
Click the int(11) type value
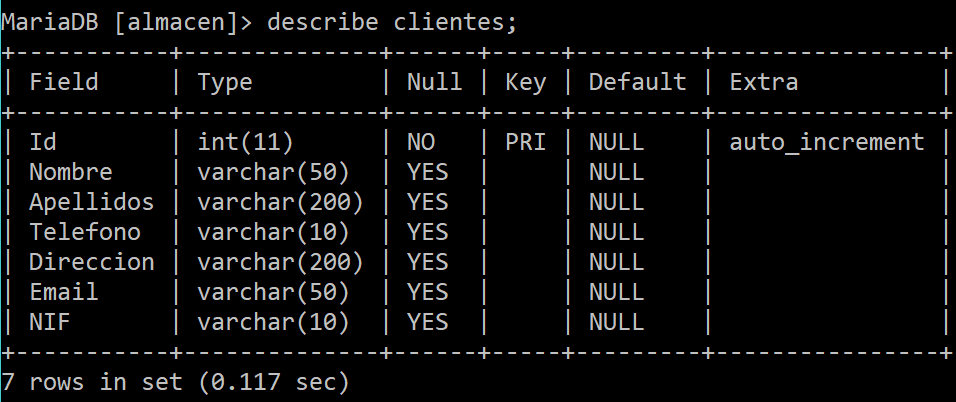pyautogui.click(x=245, y=143)
